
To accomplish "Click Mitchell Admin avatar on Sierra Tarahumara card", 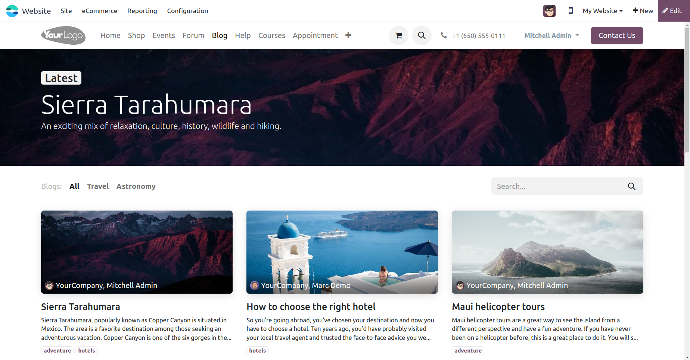I will pyautogui.click(x=49, y=286).
